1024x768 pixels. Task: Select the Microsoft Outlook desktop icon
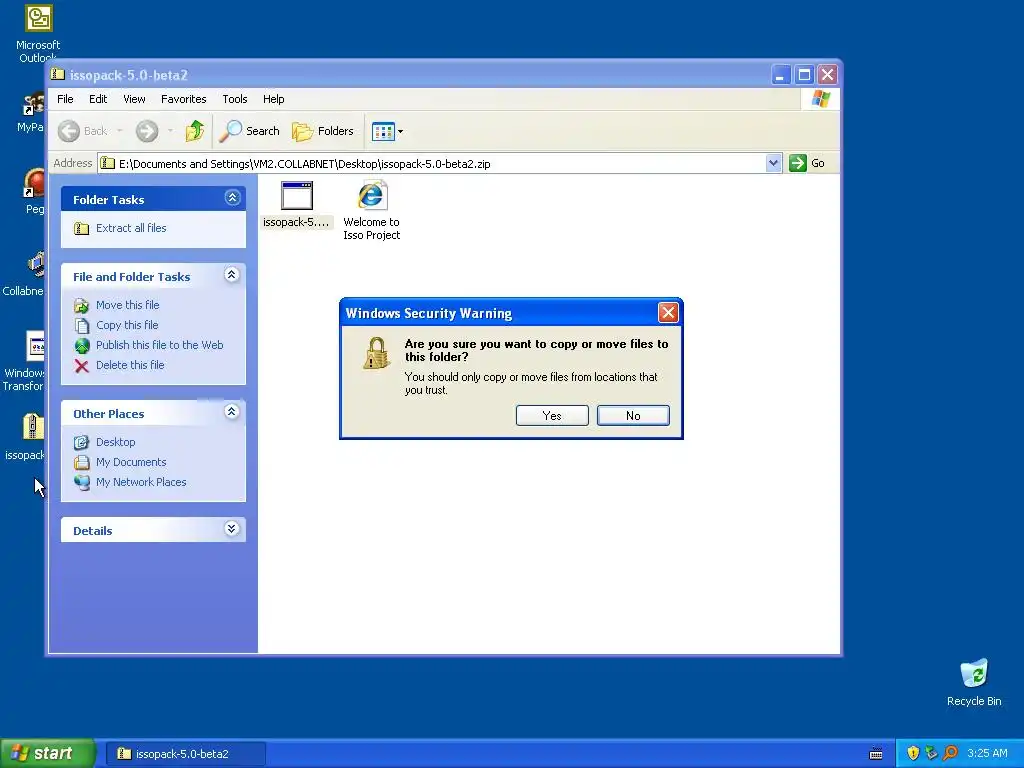click(x=38, y=33)
